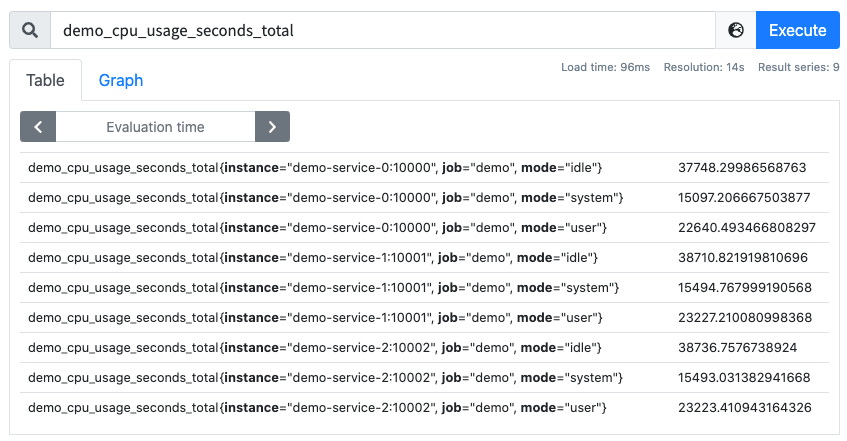The image size is (847, 441).
Task: Focus the query expression input field
Action: (x=383, y=30)
